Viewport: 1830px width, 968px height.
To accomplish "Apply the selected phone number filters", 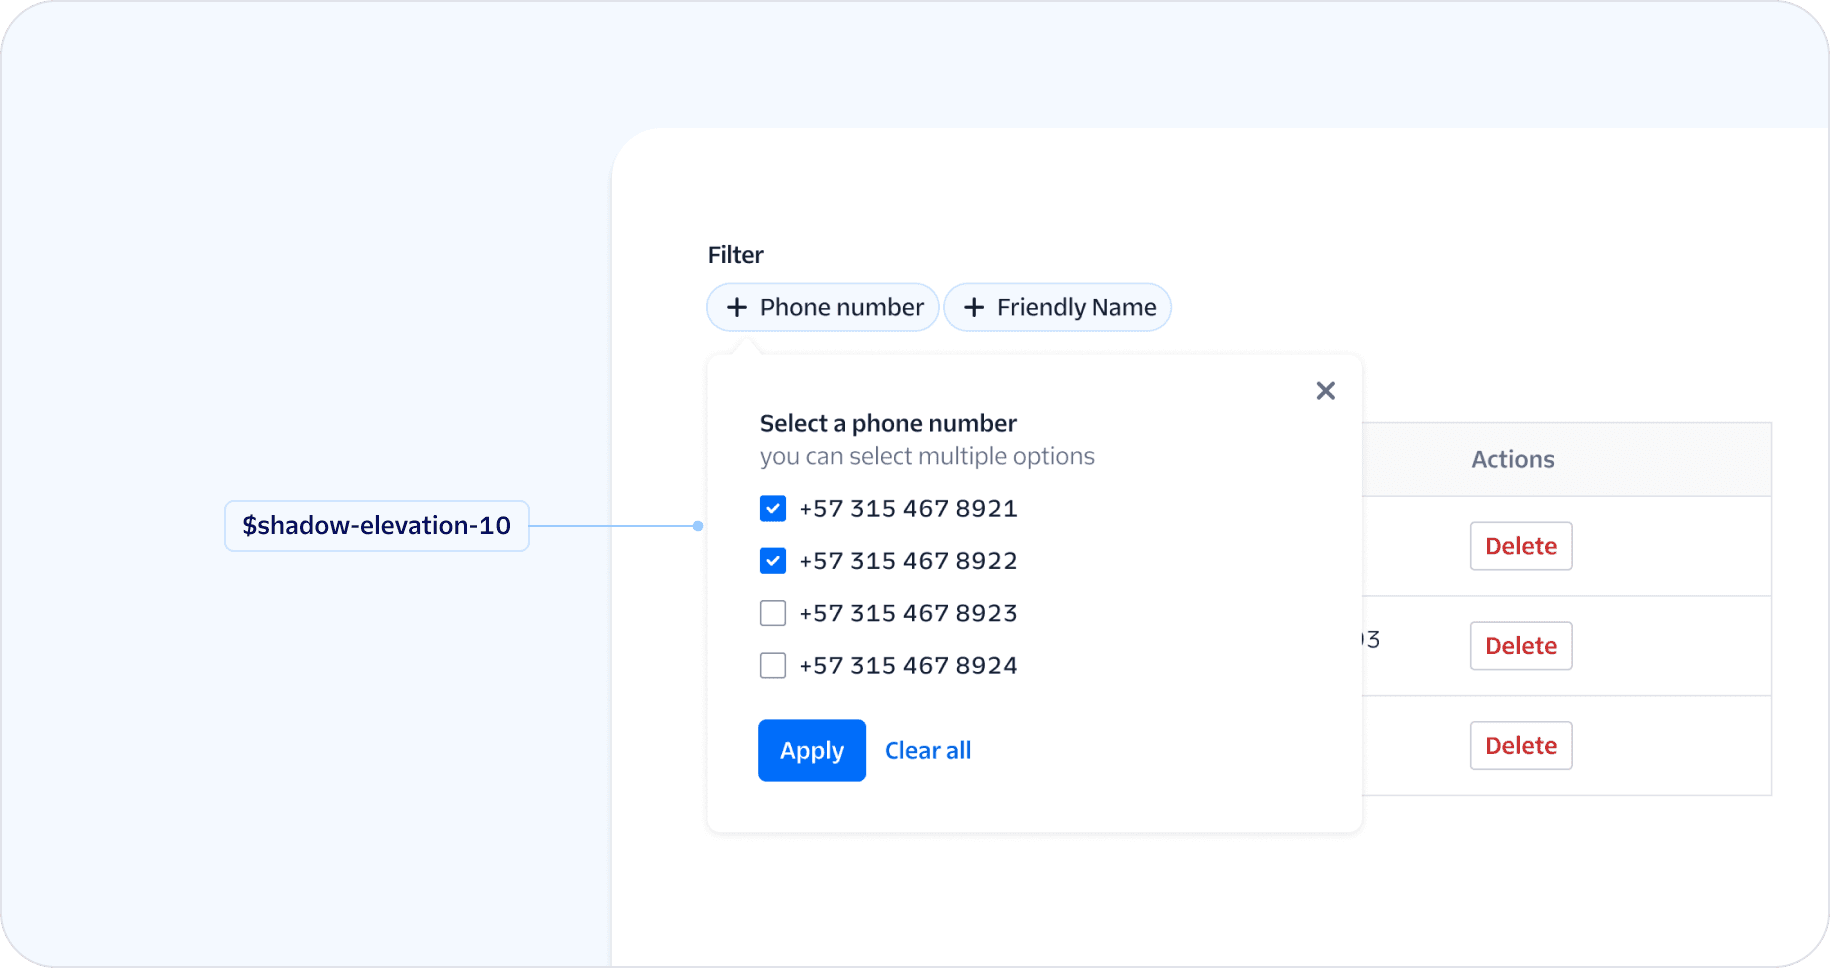I will [x=811, y=750].
